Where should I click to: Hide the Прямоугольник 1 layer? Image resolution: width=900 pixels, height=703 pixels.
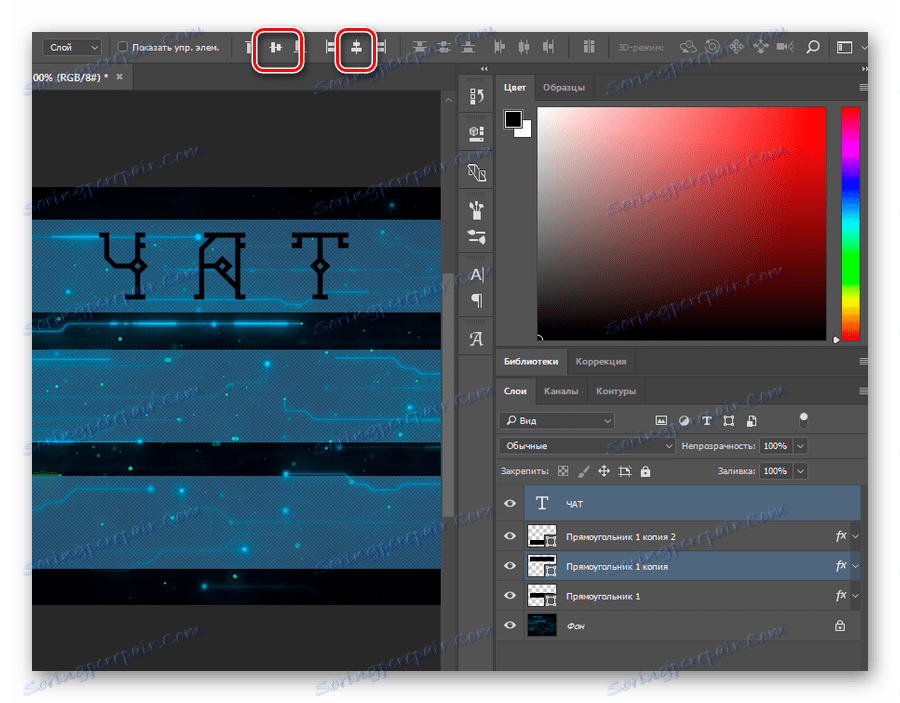click(510, 595)
